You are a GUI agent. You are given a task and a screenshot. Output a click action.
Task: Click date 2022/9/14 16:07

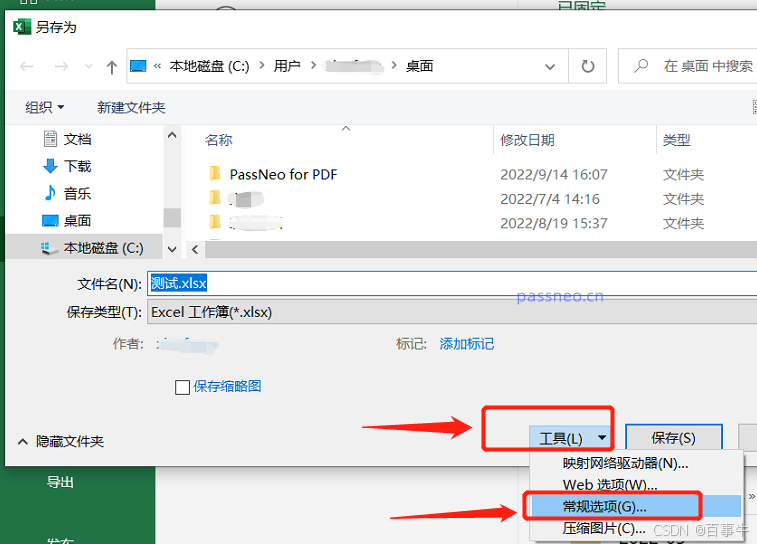pyautogui.click(x=554, y=174)
